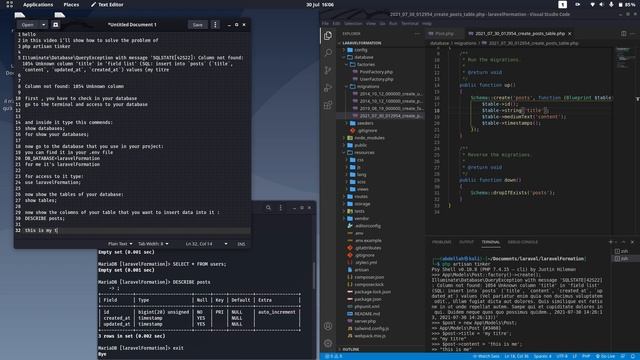
Task: Click the notifications bell in VS Code status bar
Action: 633,356
